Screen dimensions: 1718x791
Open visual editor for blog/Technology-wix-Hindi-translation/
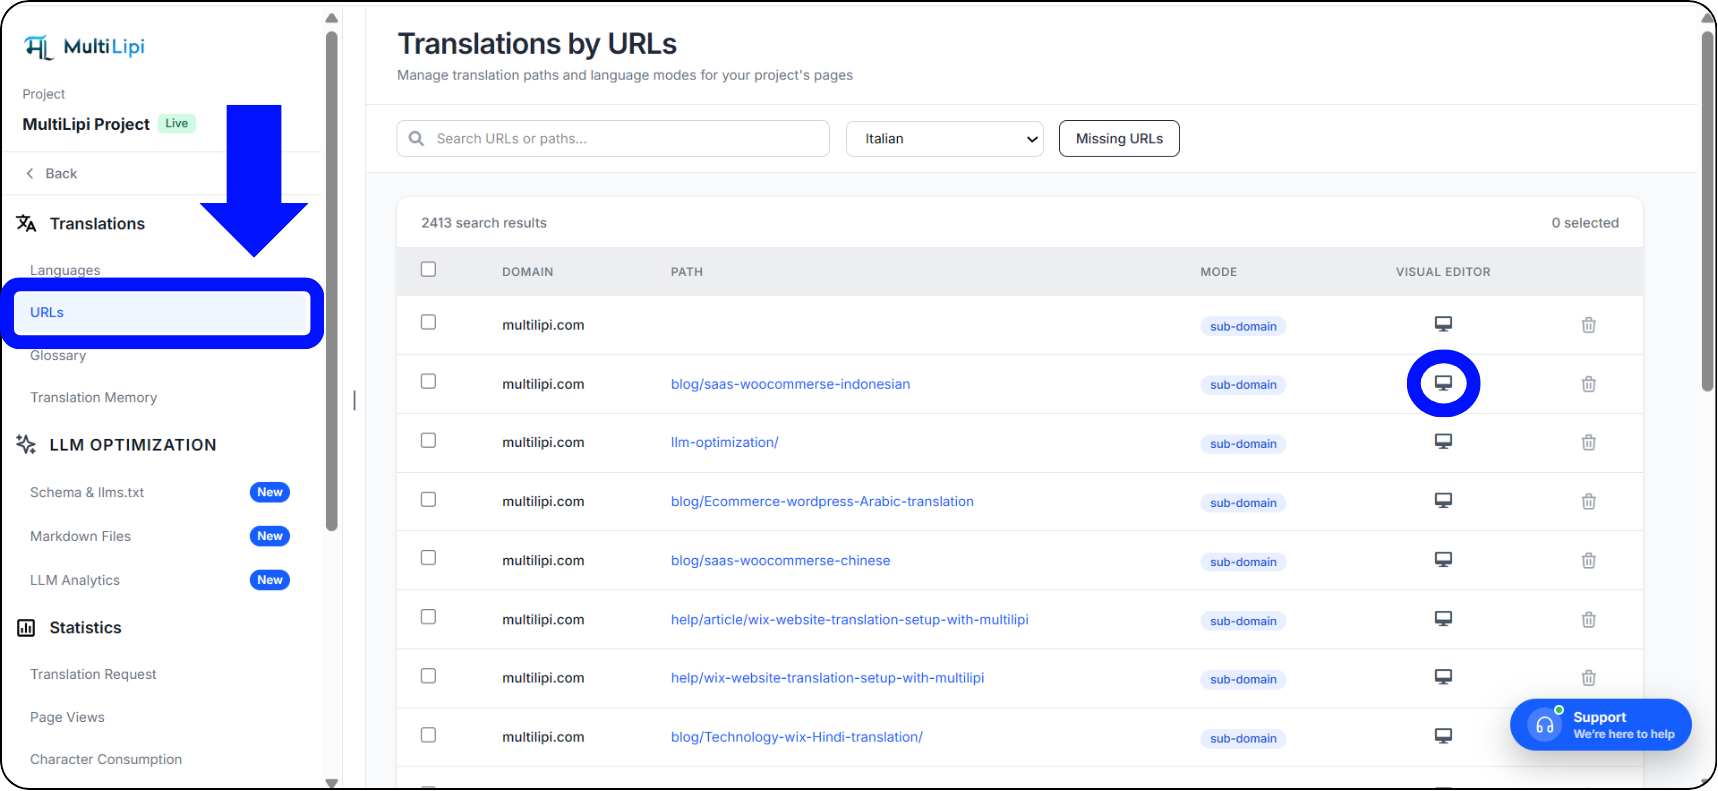(x=1443, y=736)
